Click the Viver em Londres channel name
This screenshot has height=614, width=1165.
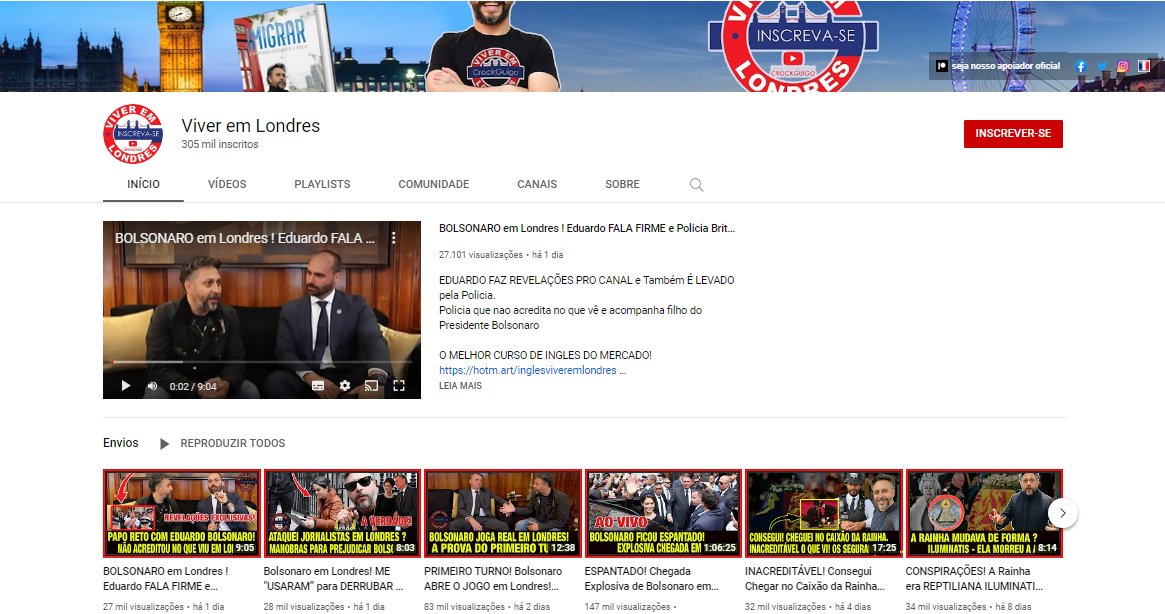click(250, 126)
